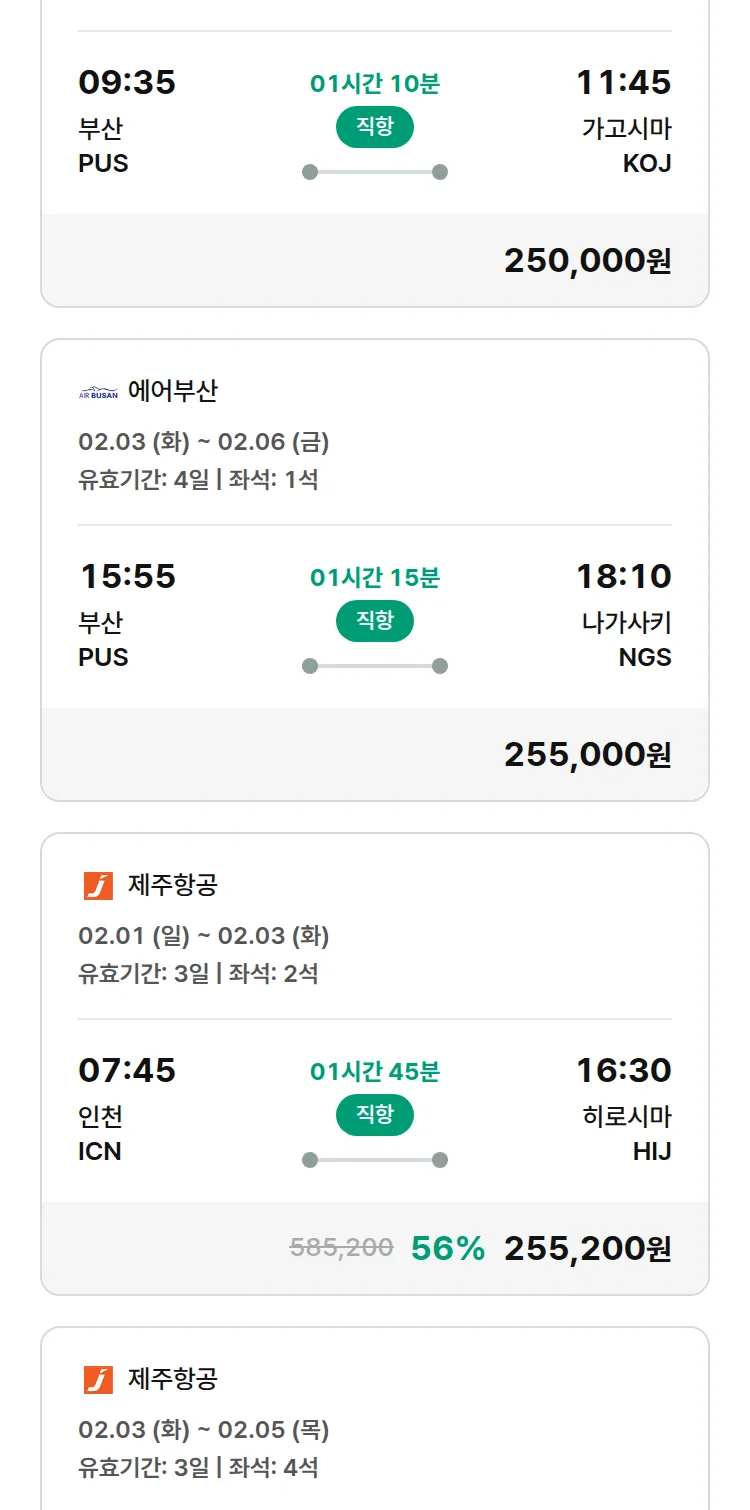Click the 18:10 Nagasaki arrival time
Image resolution: width=750 pixels, height=1510 pixels.
[623, 576]
